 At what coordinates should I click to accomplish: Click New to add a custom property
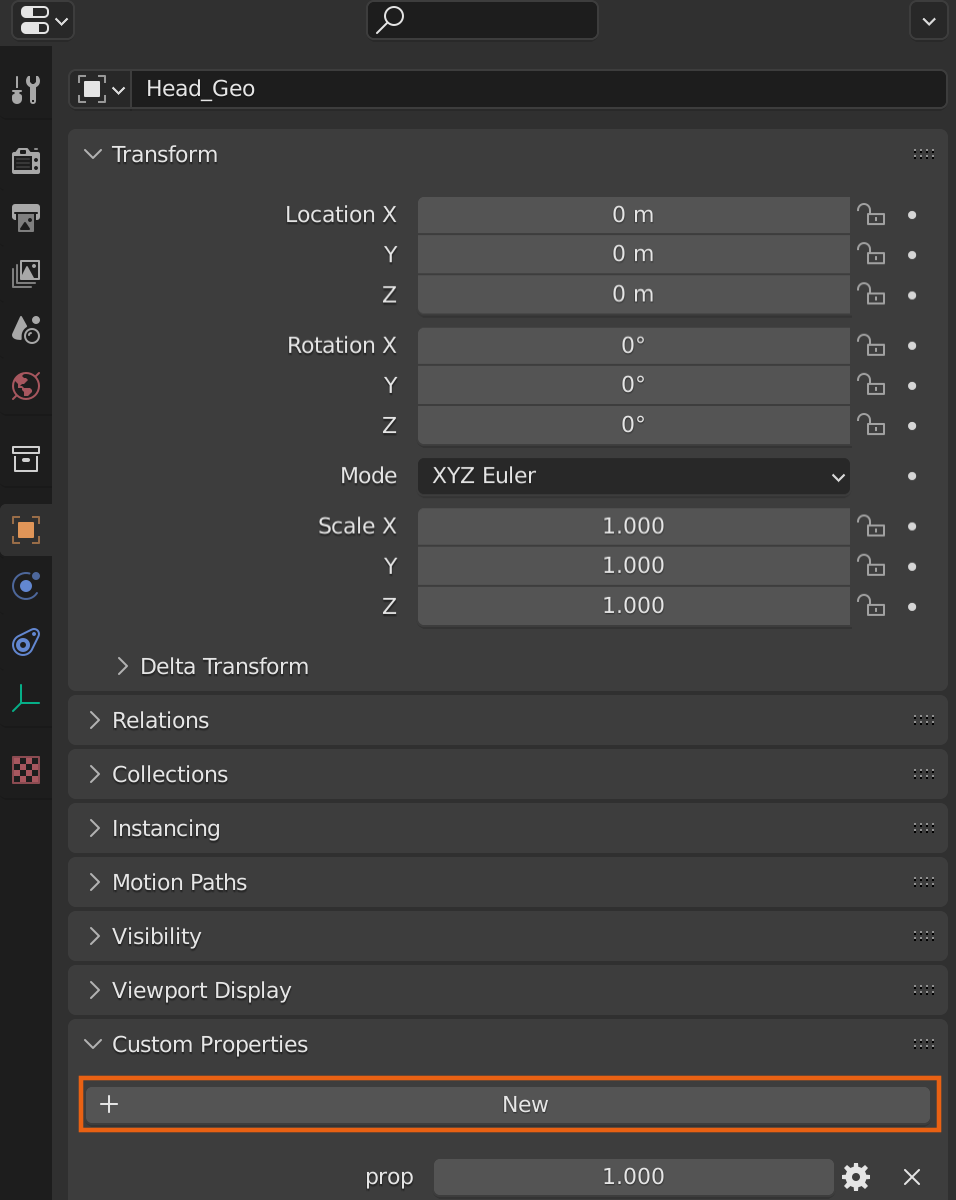[508, 1105]
